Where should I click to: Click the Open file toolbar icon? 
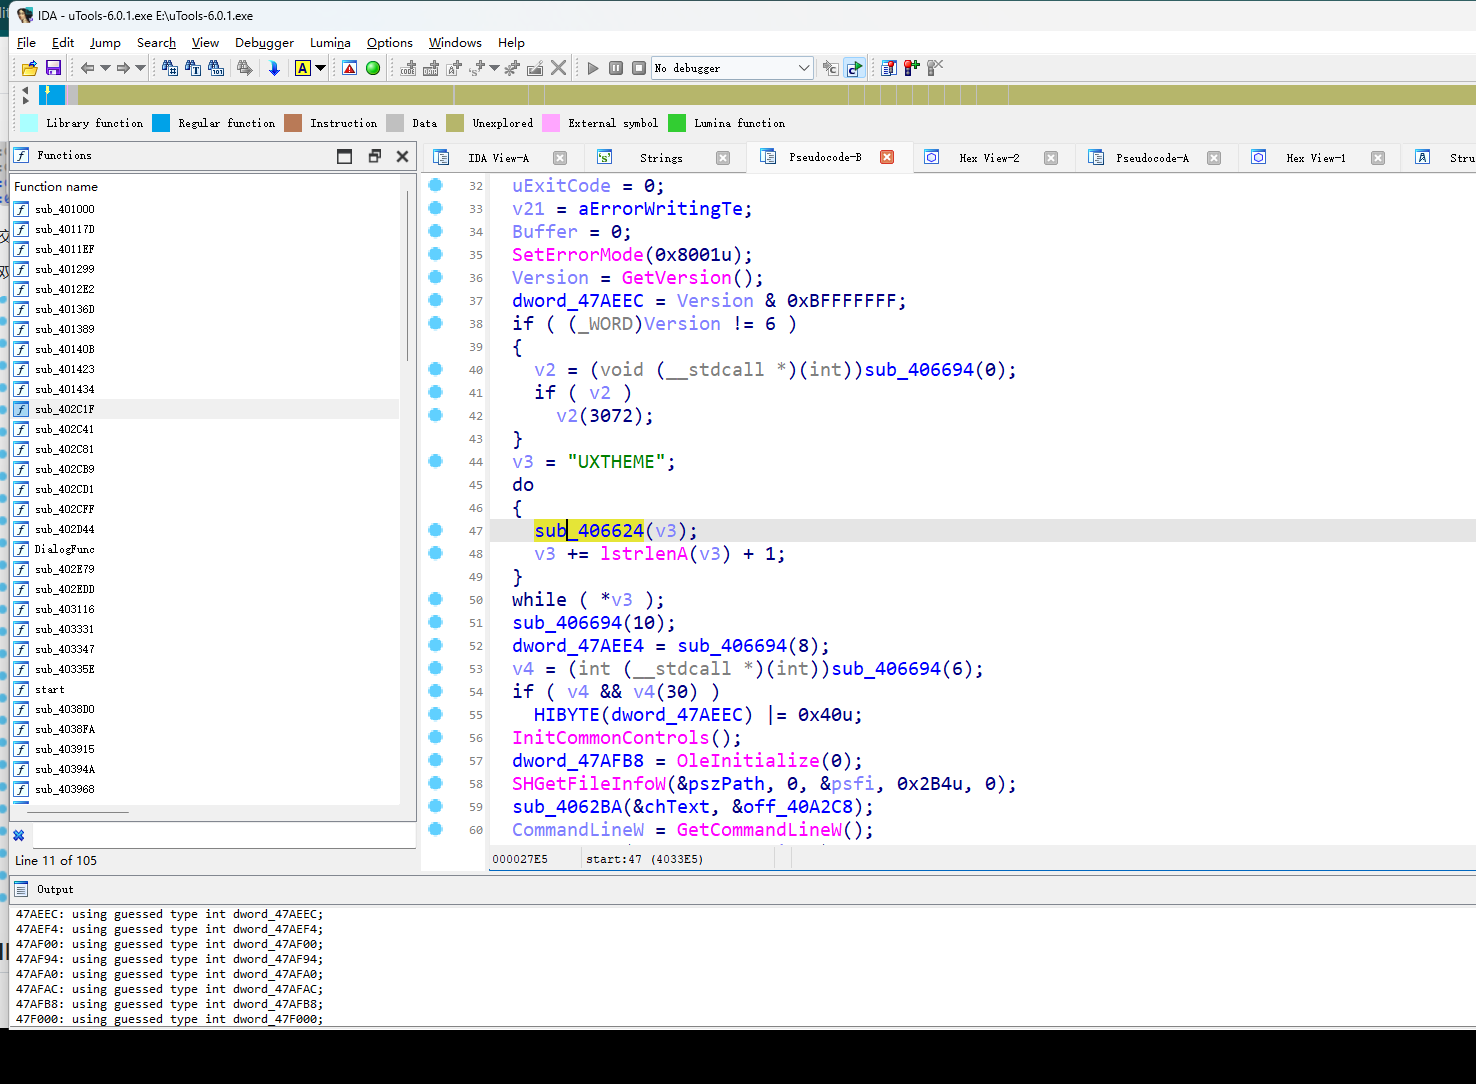pyautogui.click(x=29, y=68)
